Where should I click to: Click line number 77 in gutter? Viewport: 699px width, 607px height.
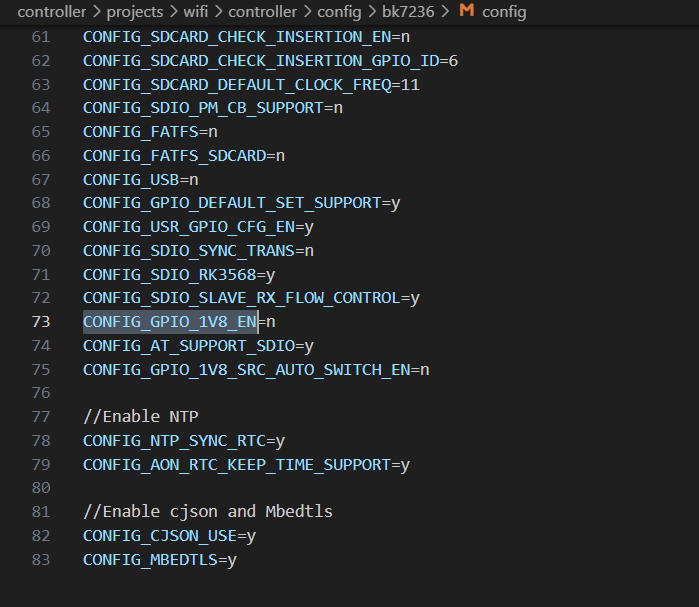point(41,416)
